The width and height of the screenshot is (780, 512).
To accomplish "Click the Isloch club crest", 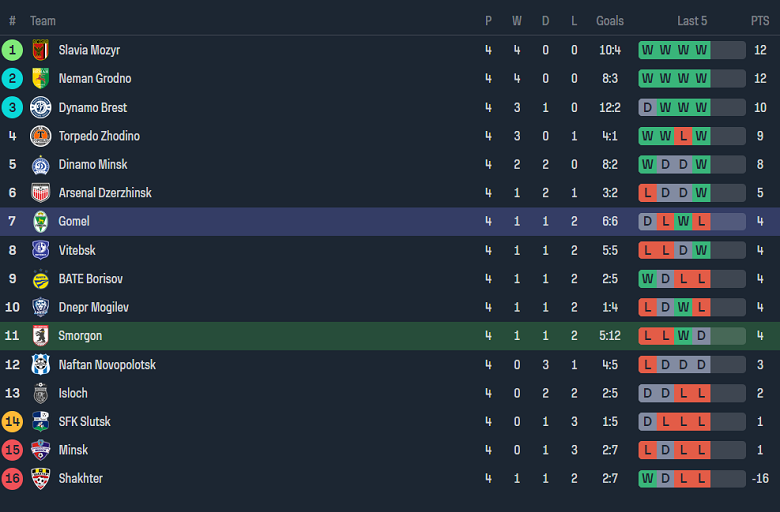I will coord(40,394).
